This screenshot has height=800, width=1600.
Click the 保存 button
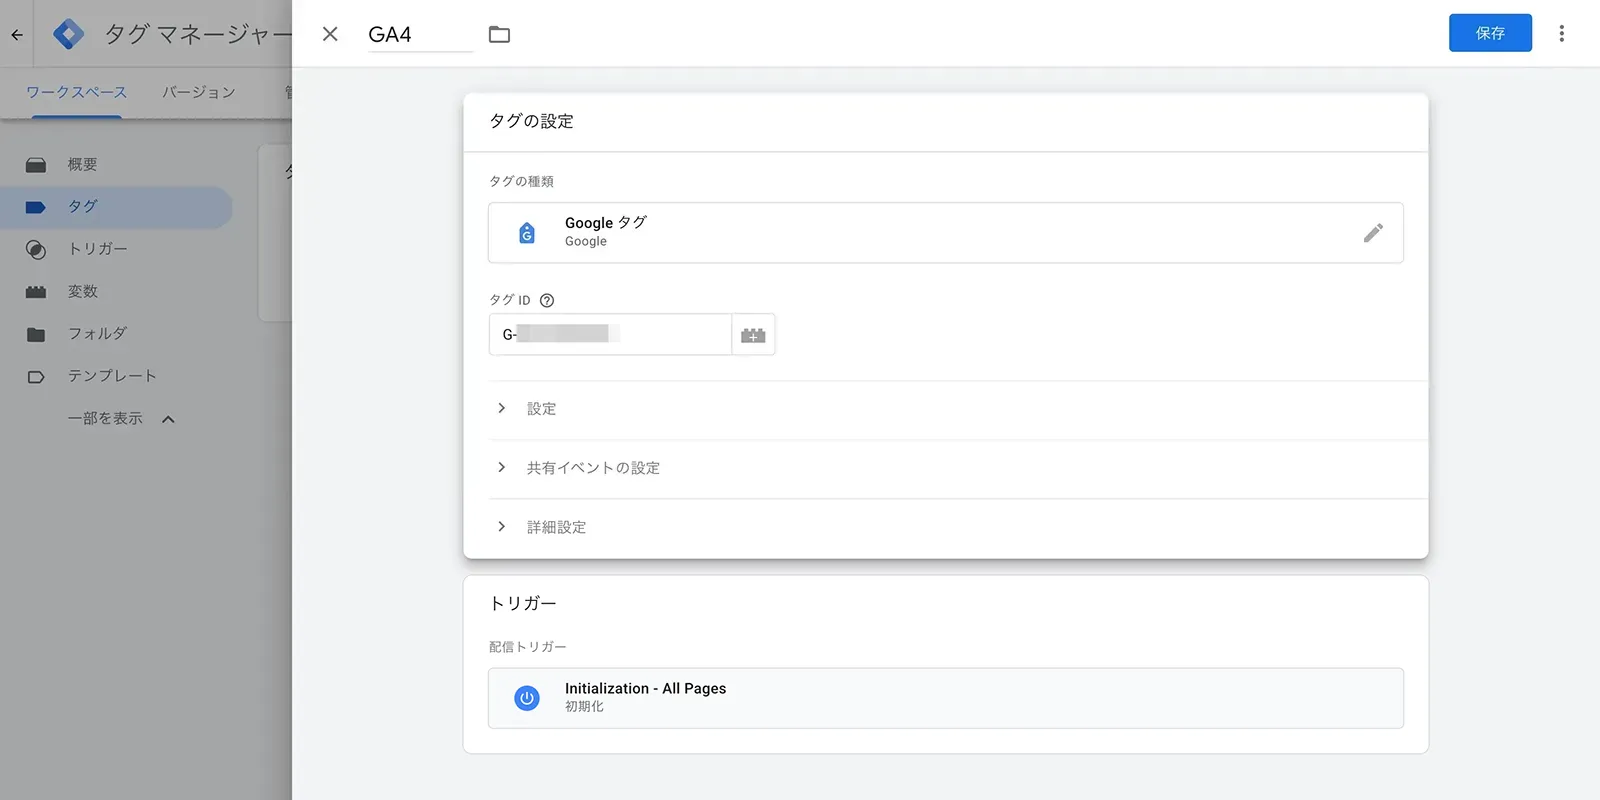coord(1490,33)
